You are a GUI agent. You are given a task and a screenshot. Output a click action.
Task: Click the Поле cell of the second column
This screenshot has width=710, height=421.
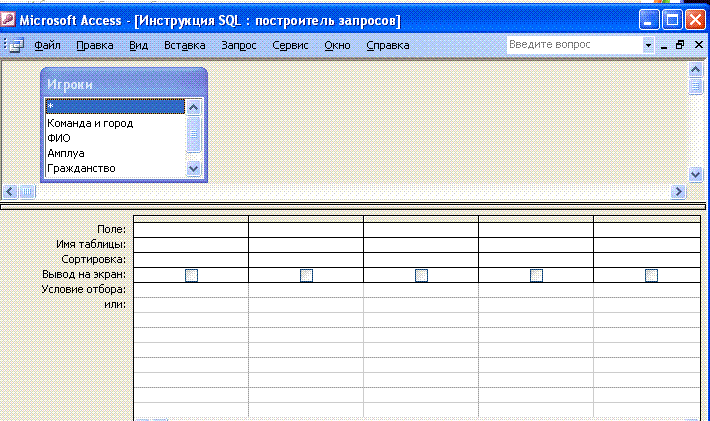306,230
